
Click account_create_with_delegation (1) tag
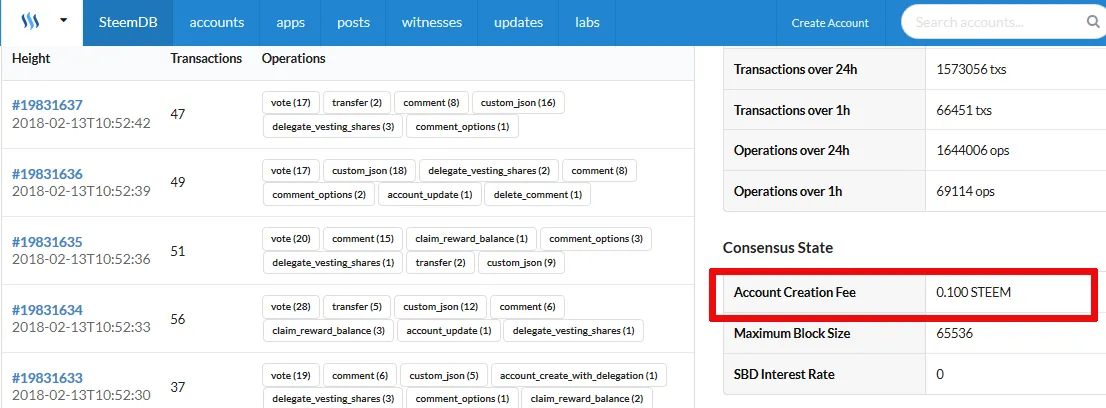pos(578,375)
